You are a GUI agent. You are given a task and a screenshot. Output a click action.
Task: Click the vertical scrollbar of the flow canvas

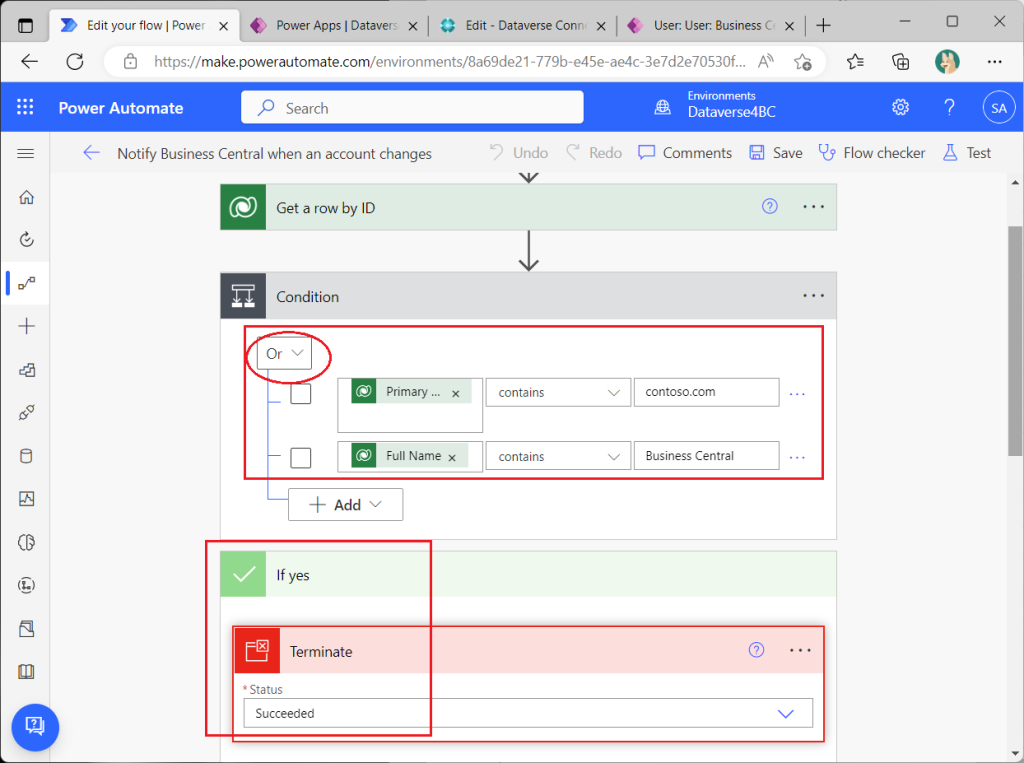pos(1015,340)
